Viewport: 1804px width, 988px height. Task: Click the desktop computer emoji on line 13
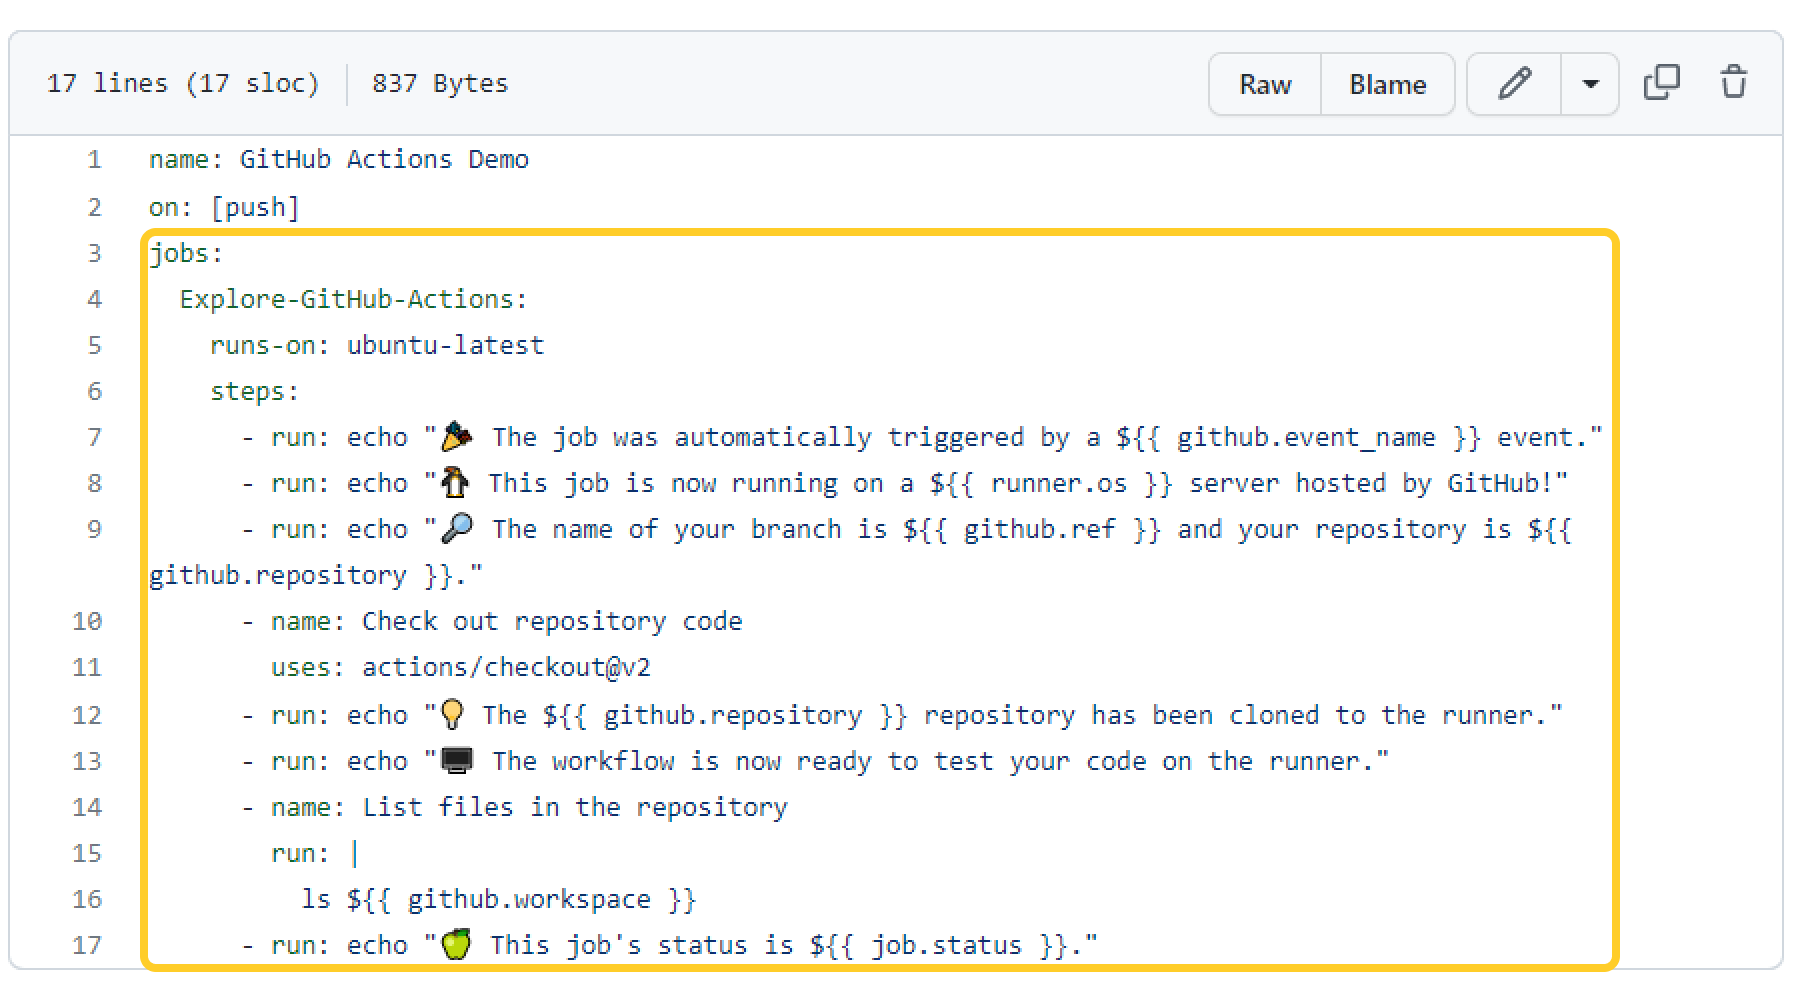pyautogui.click(x=457, y=761)
